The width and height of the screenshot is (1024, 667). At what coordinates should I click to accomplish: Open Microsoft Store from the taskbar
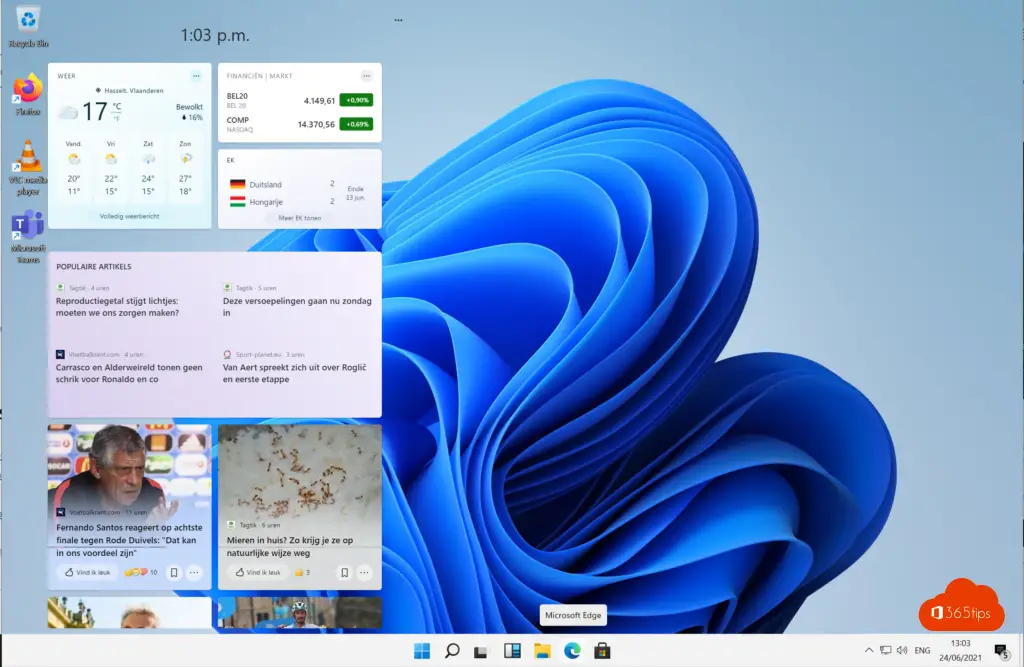pos(602,651)
